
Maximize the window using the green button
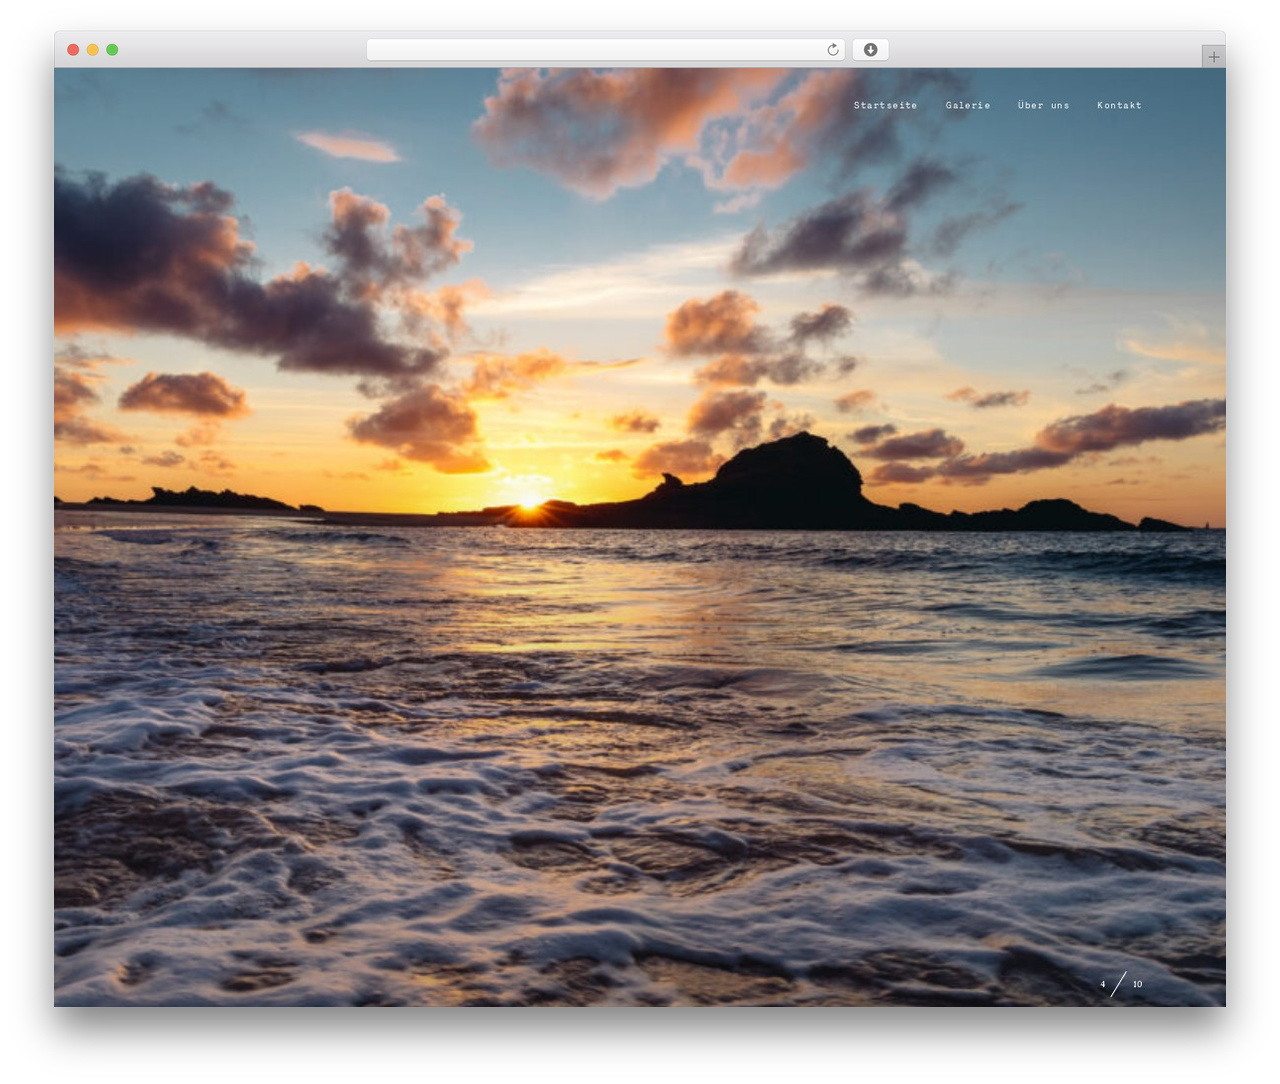pos(112,50)
